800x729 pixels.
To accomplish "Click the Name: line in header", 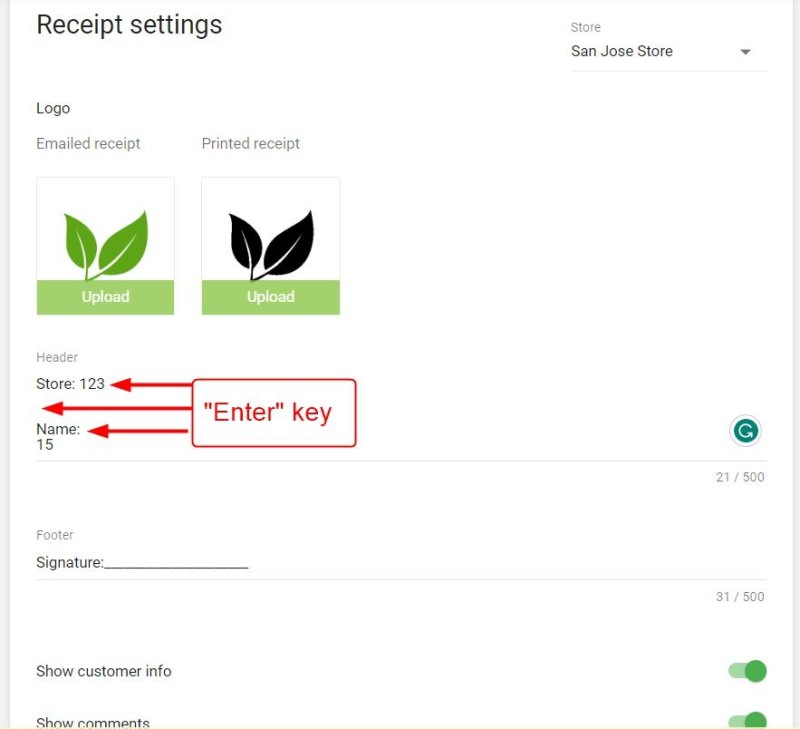I will [x=58, y=429].
